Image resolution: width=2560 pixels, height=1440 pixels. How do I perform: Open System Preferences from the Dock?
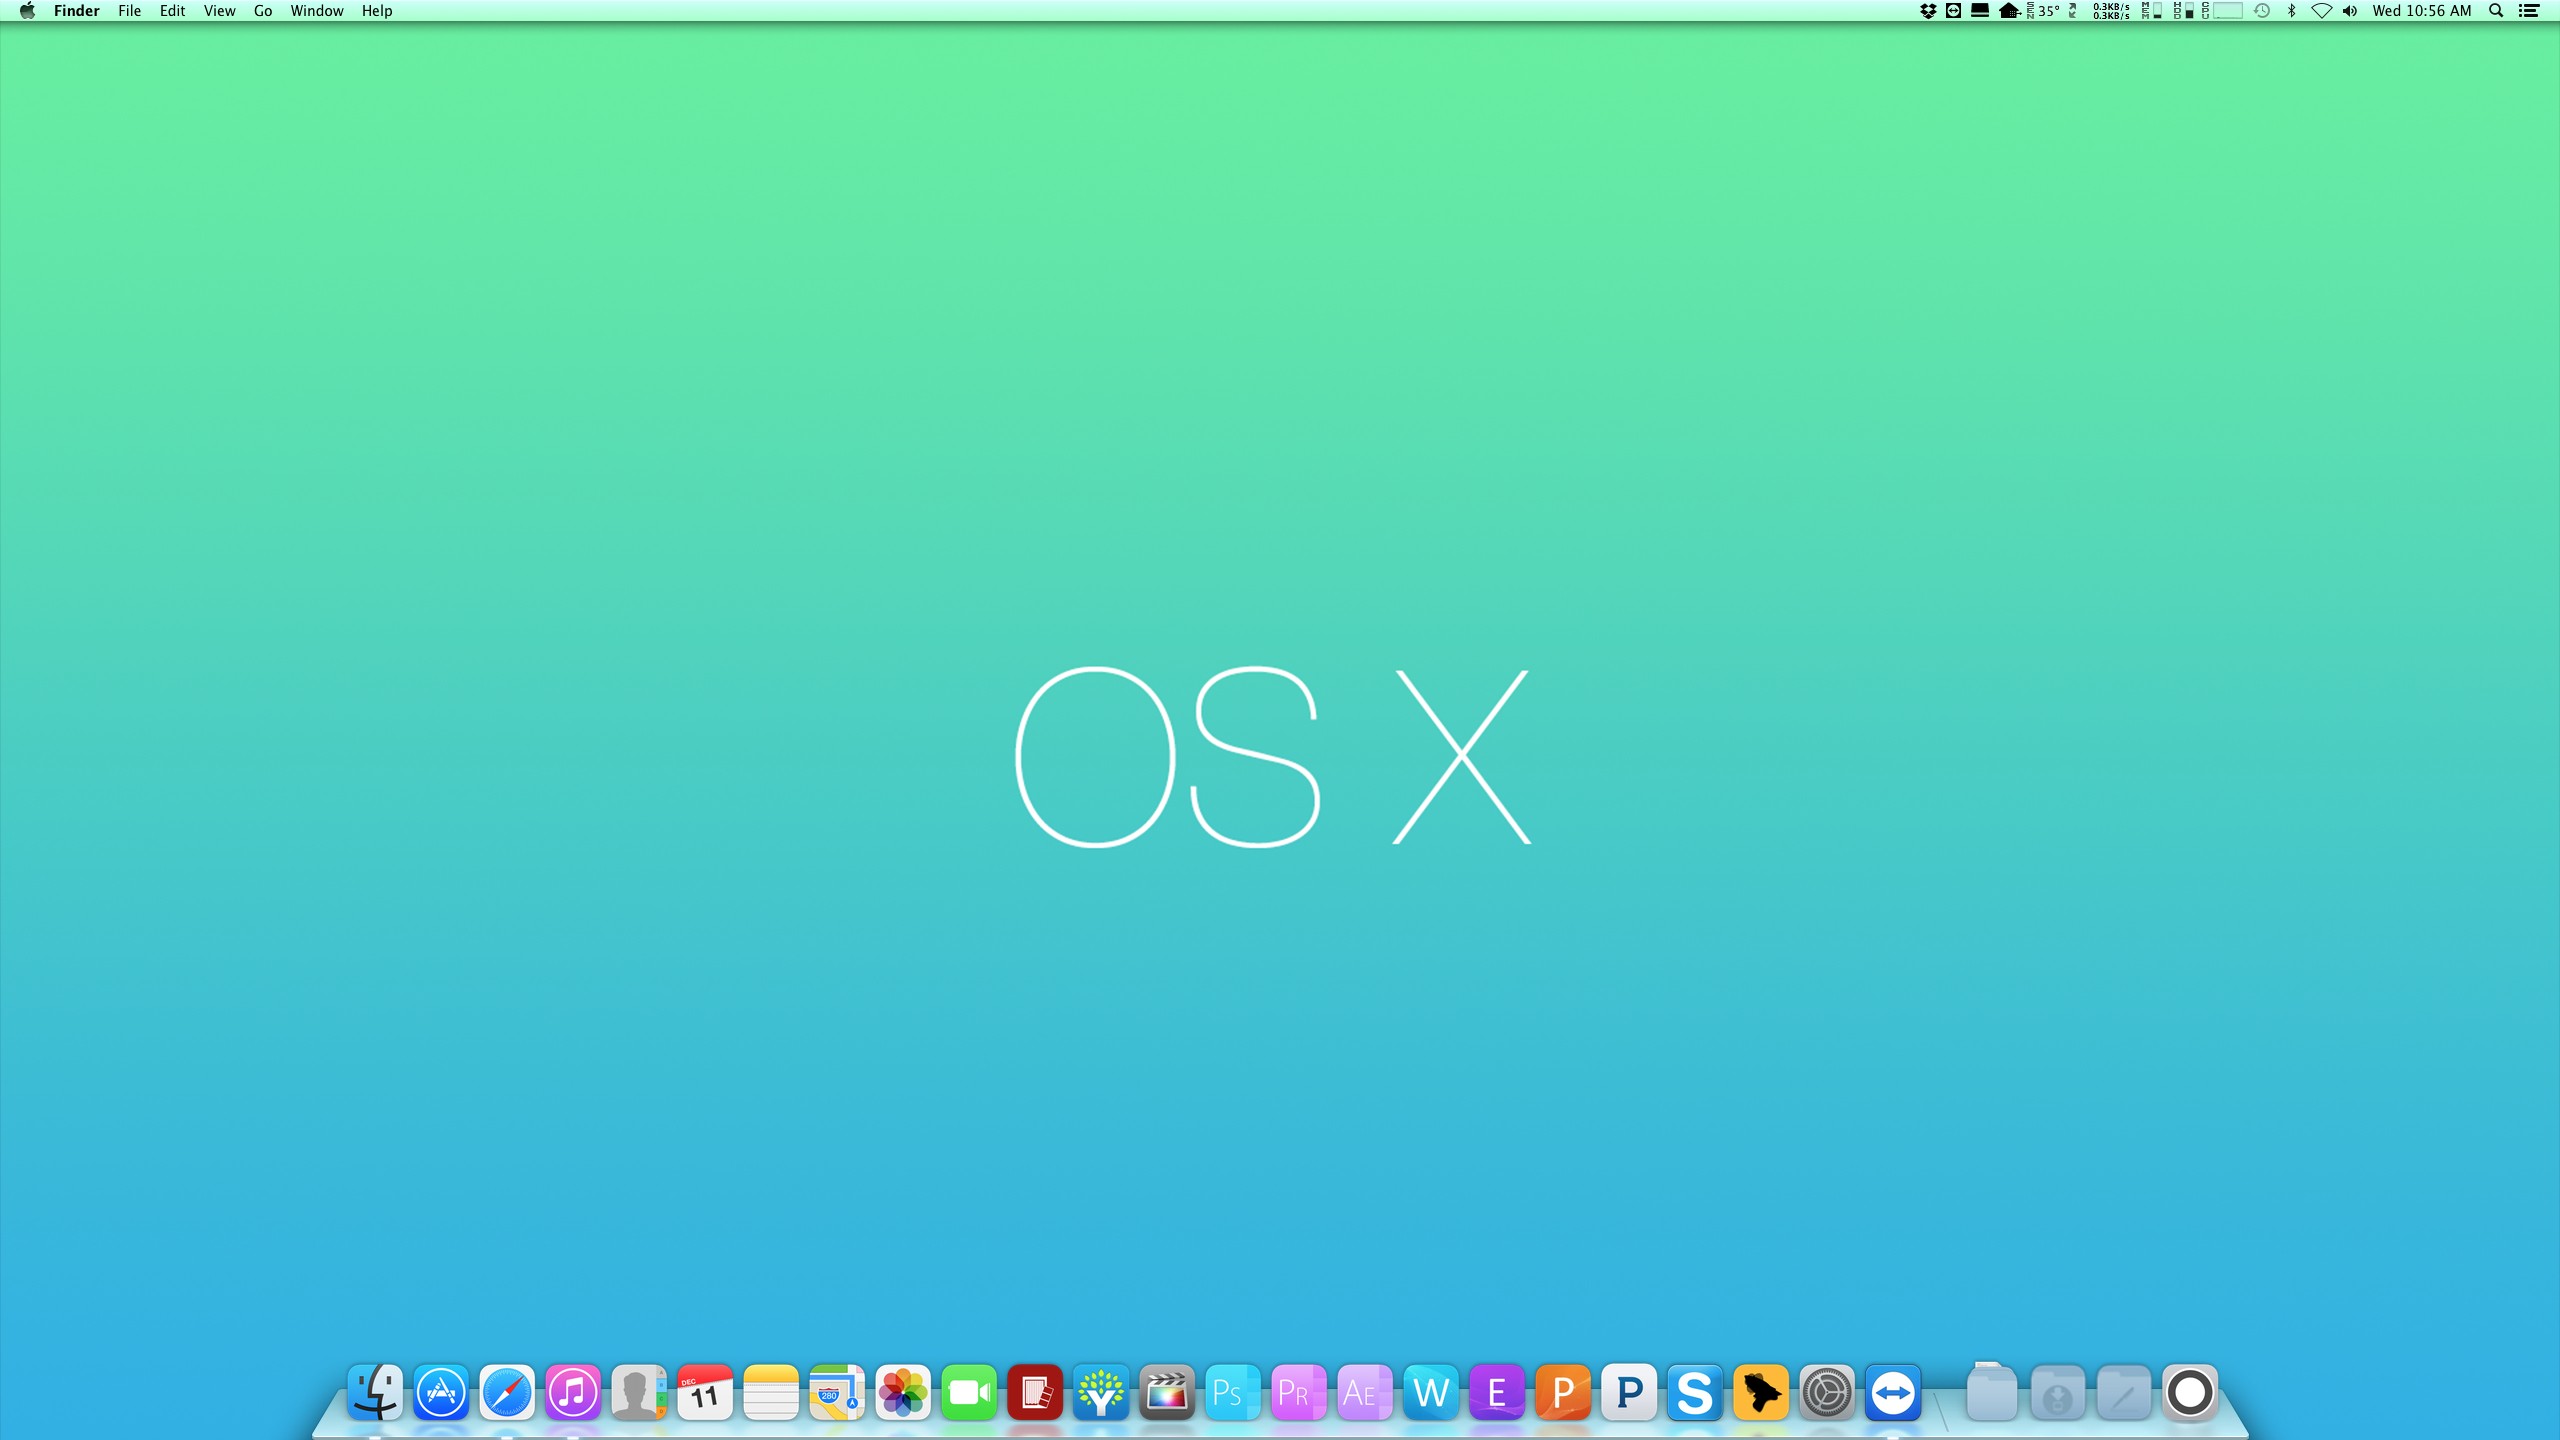pyautogui.click(x=1826, y=1392)
